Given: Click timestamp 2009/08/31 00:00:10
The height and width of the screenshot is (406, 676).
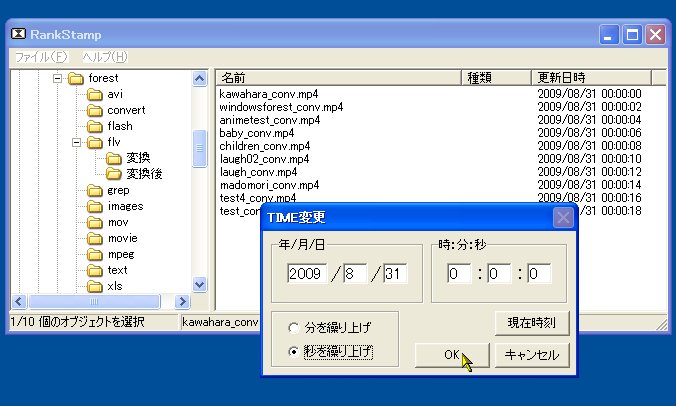Looking at the screenshot, I should pos(589,159).
